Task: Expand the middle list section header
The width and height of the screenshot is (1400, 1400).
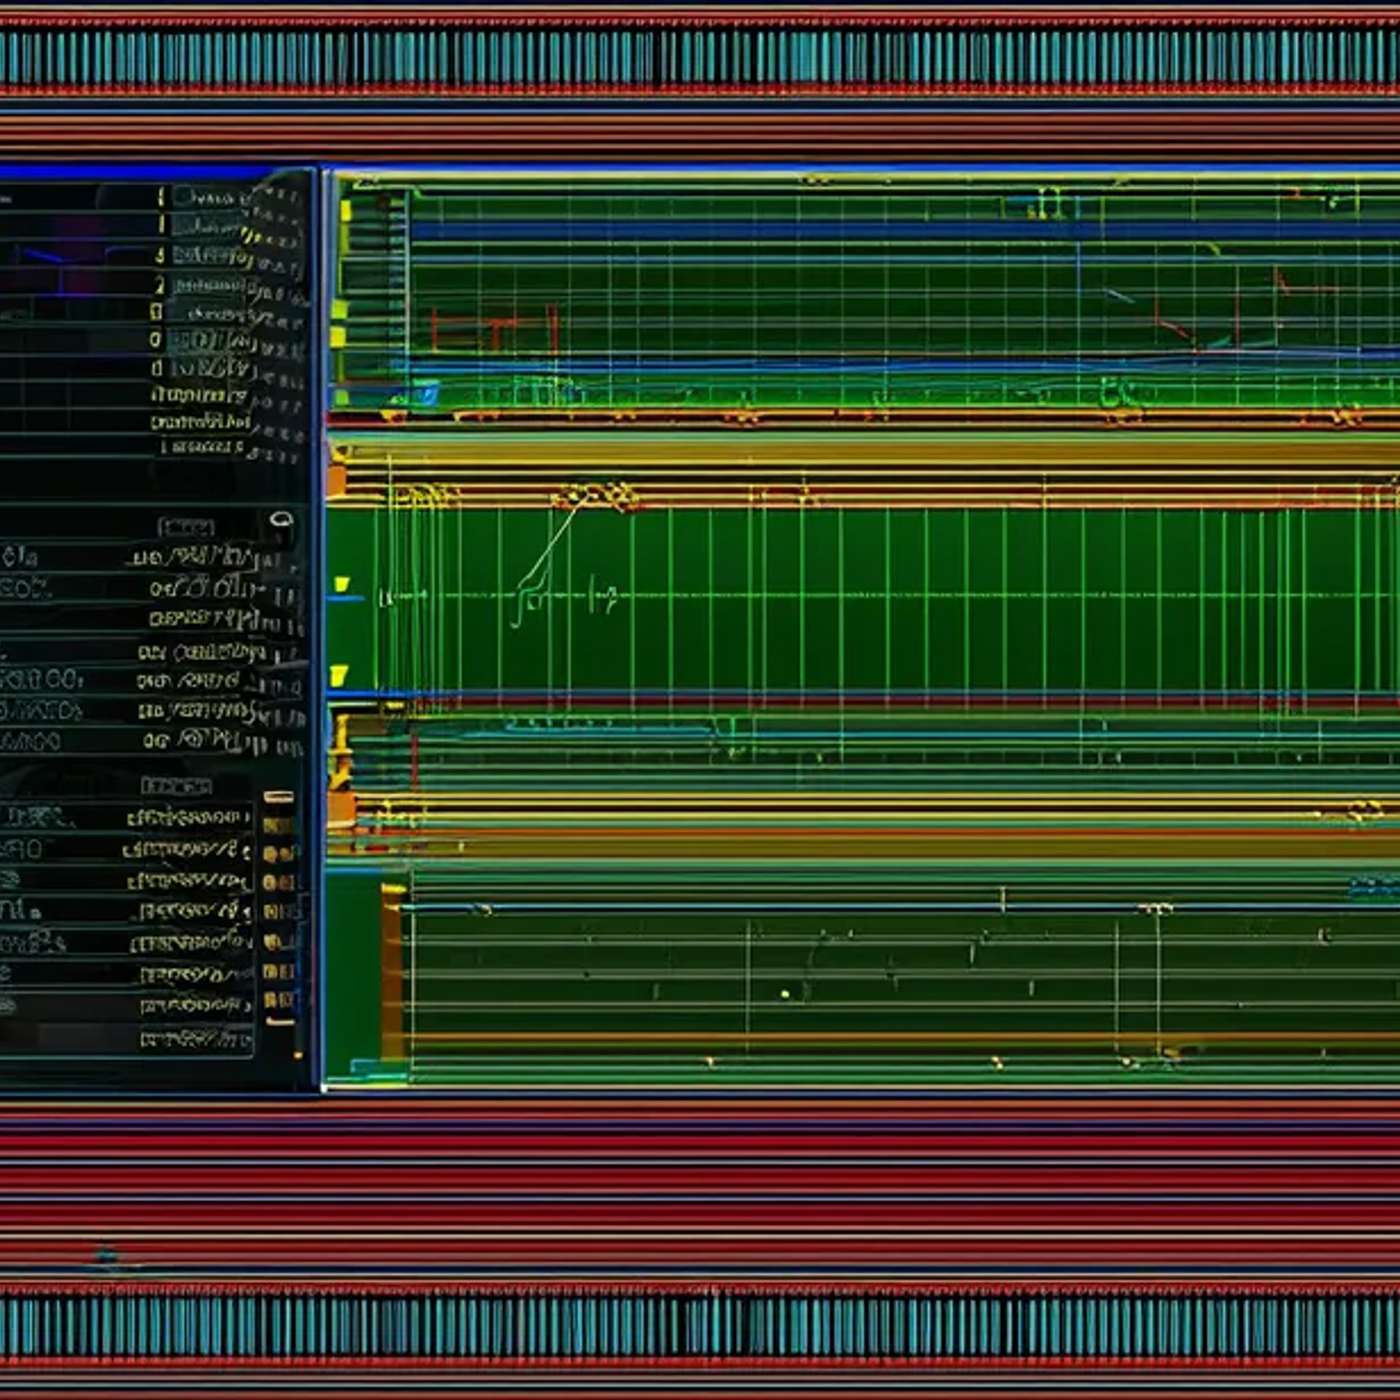Action: (186, 527)
